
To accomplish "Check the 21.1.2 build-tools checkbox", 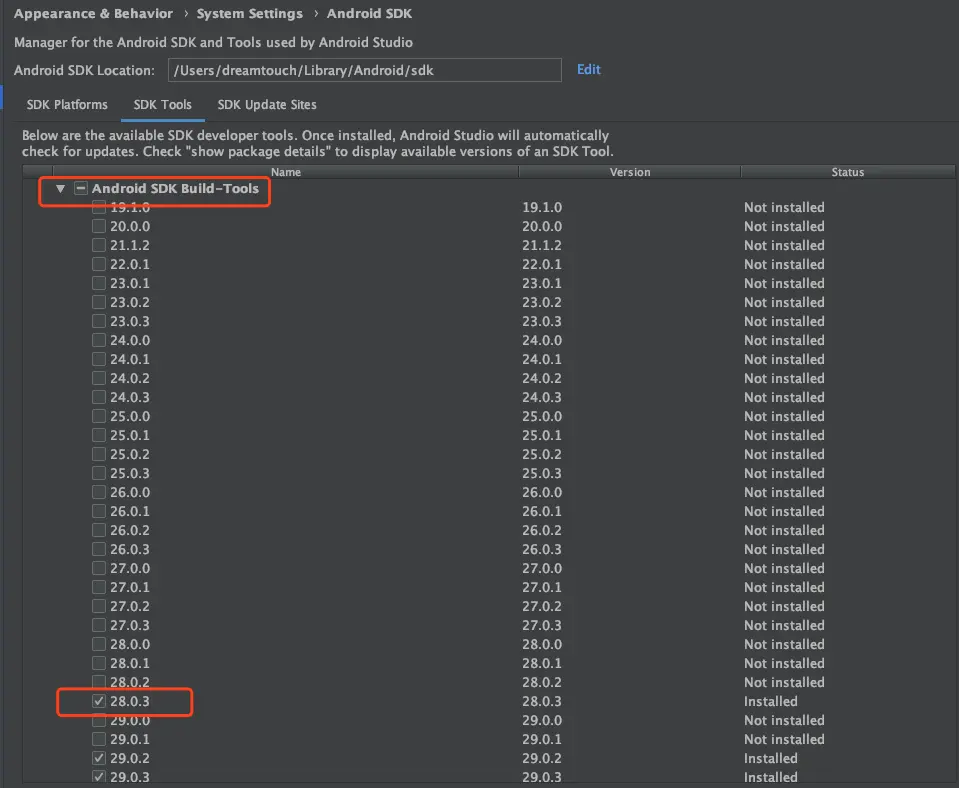I will [98, 245].
